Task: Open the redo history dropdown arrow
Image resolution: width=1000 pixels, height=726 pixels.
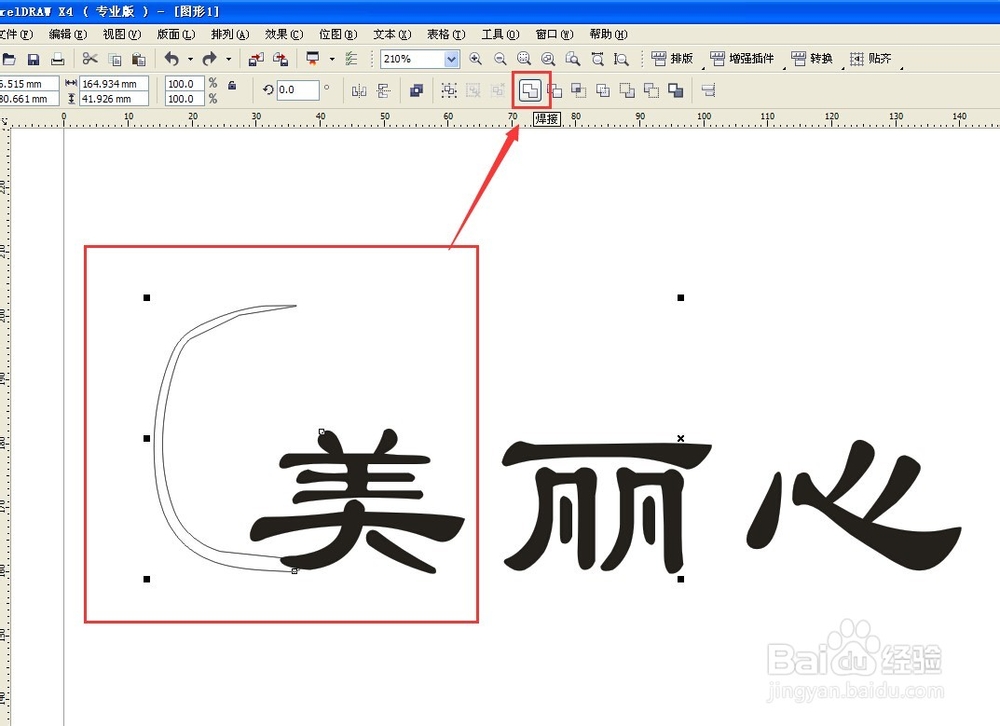Action: pyautogui.click(x=228, y=59)
